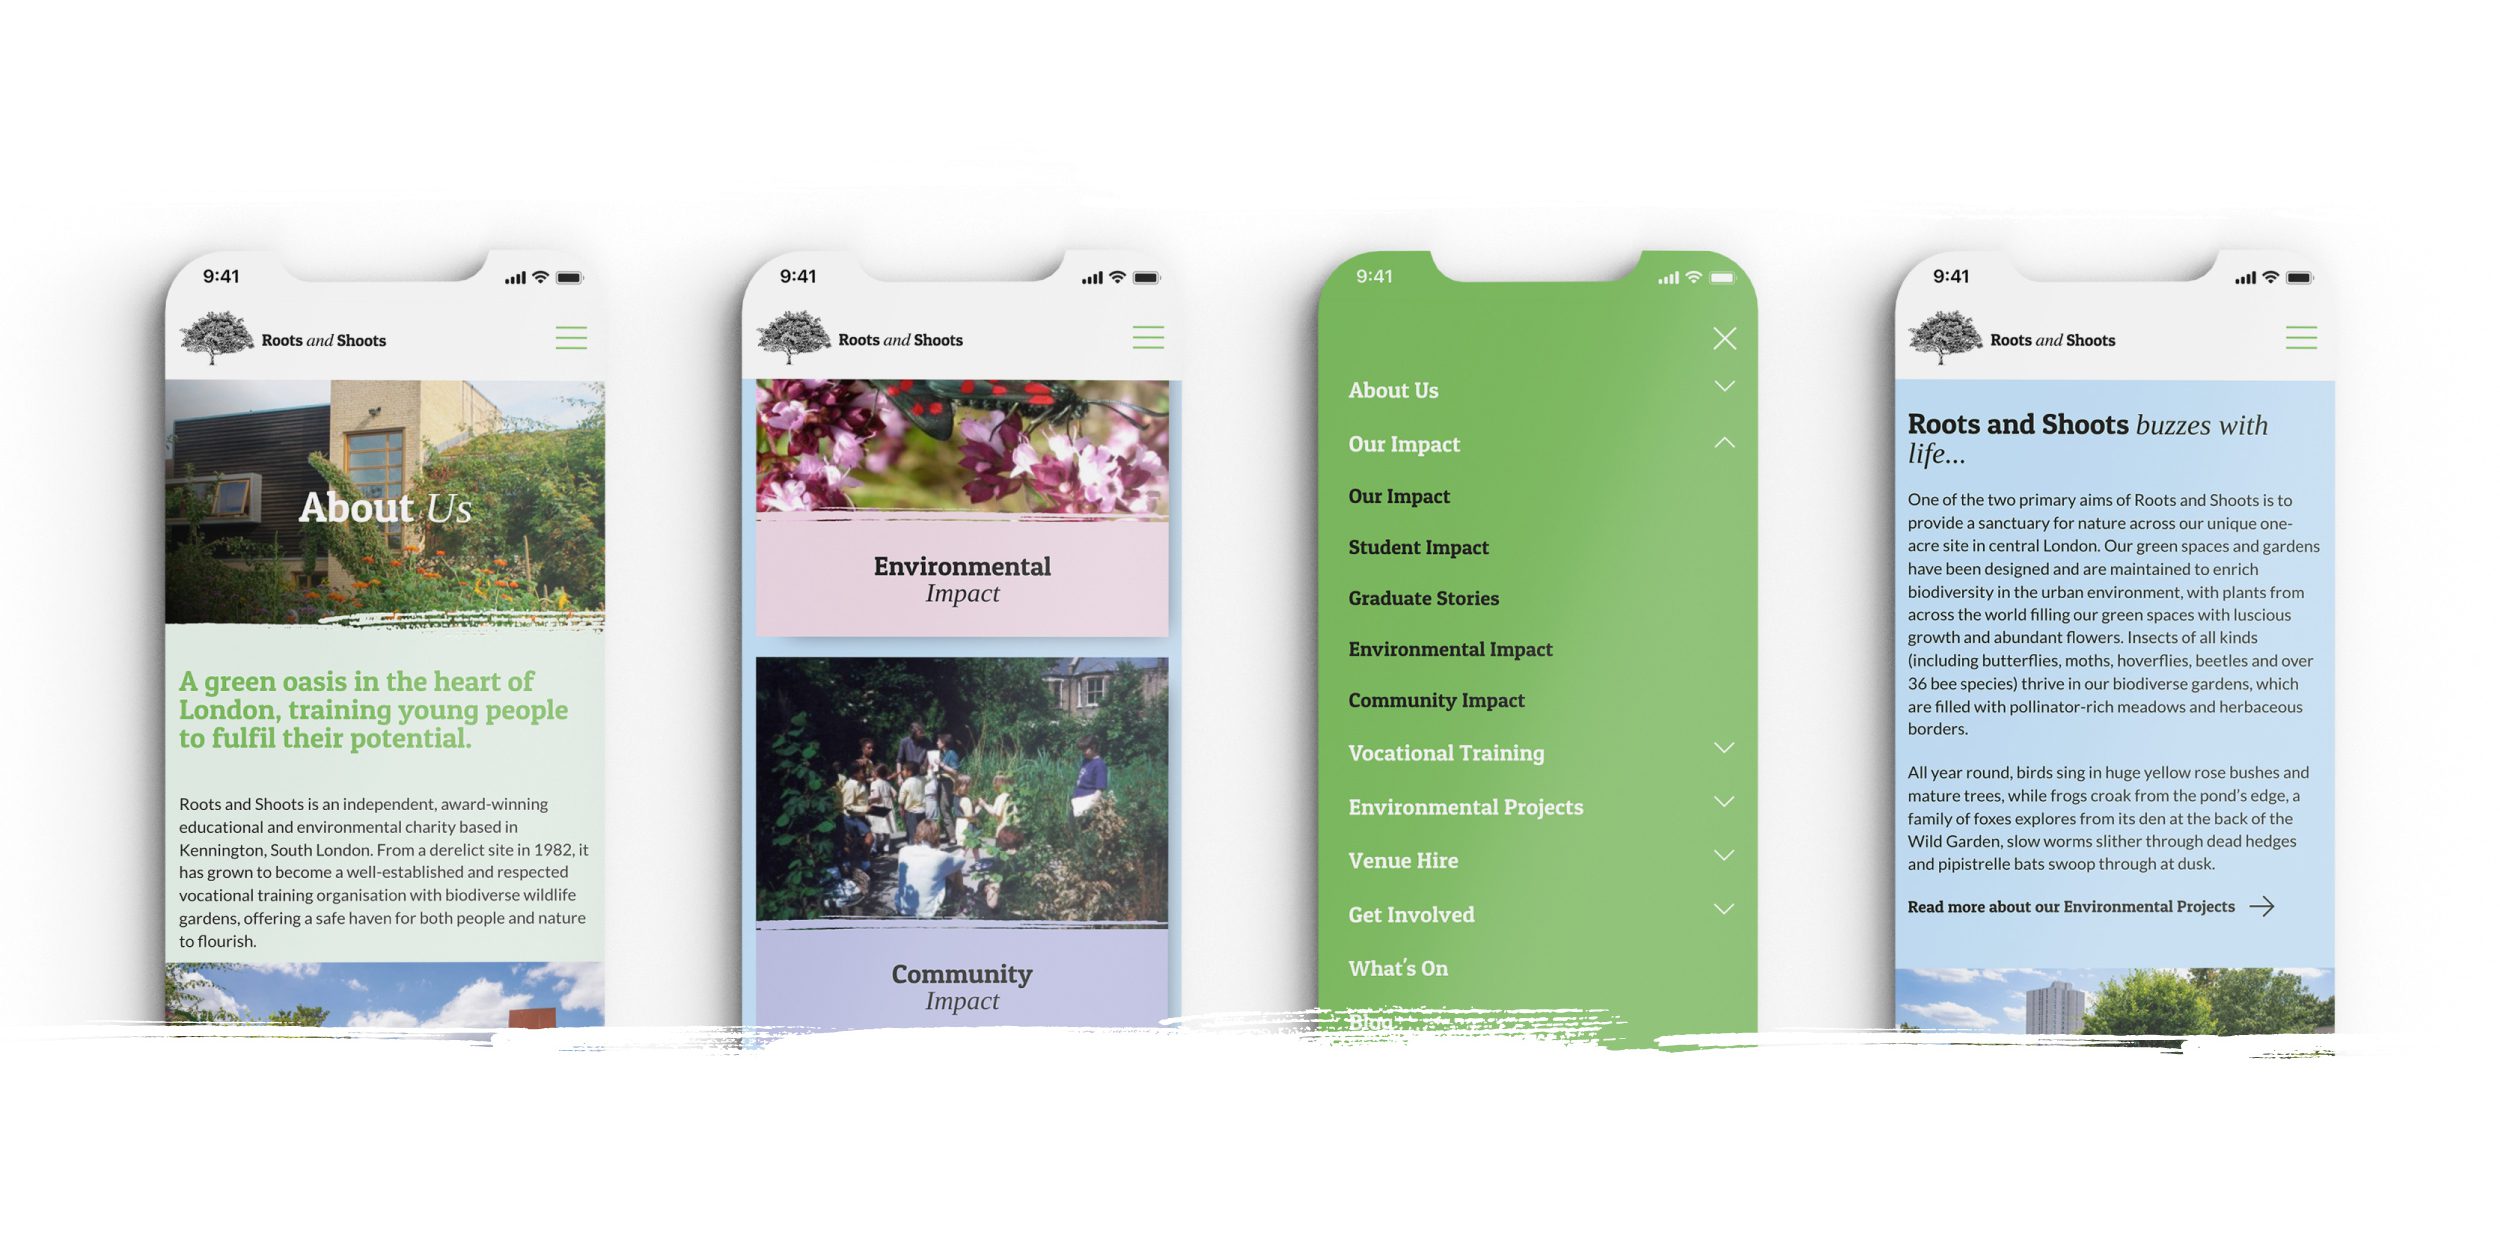Open the hamburger menu icon
The image size is (2500, 1243).
(x=571, y=338)
